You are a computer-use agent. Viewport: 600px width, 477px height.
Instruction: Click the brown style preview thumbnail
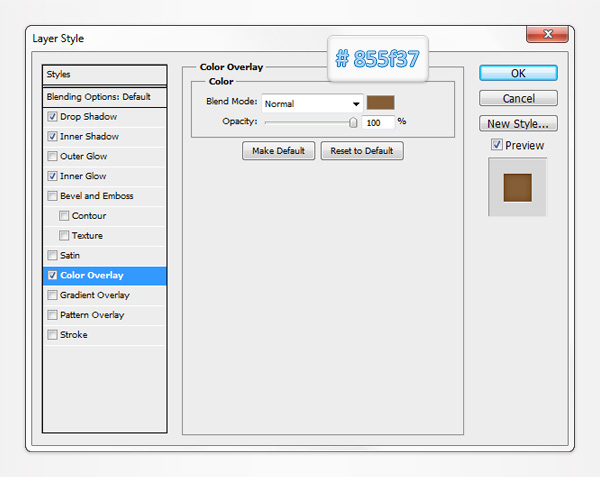coord(517,187)
